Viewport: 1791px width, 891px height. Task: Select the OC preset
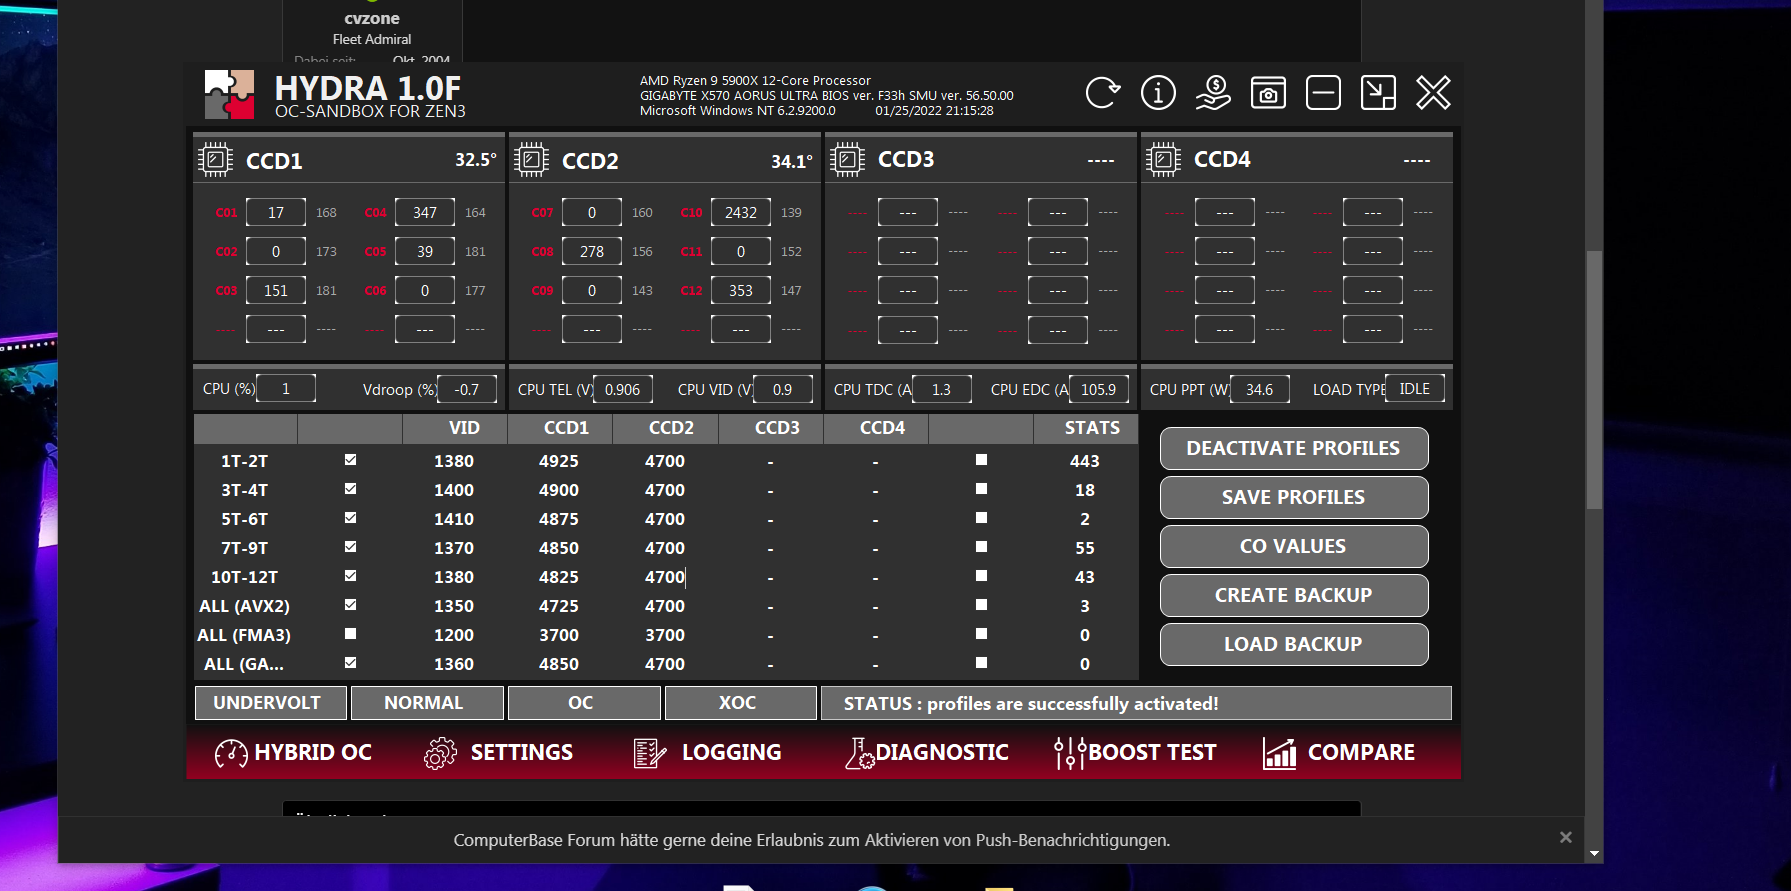584,703
